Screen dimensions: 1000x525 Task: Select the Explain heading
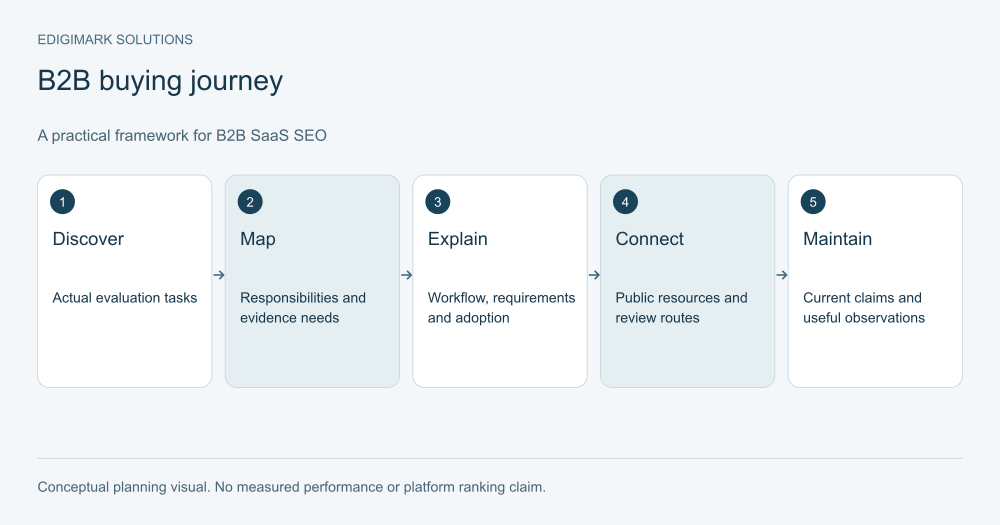[457, 239]
